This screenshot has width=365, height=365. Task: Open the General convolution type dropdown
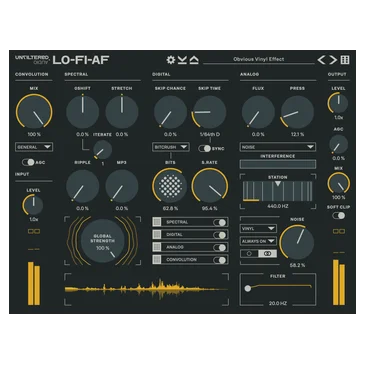34,147
